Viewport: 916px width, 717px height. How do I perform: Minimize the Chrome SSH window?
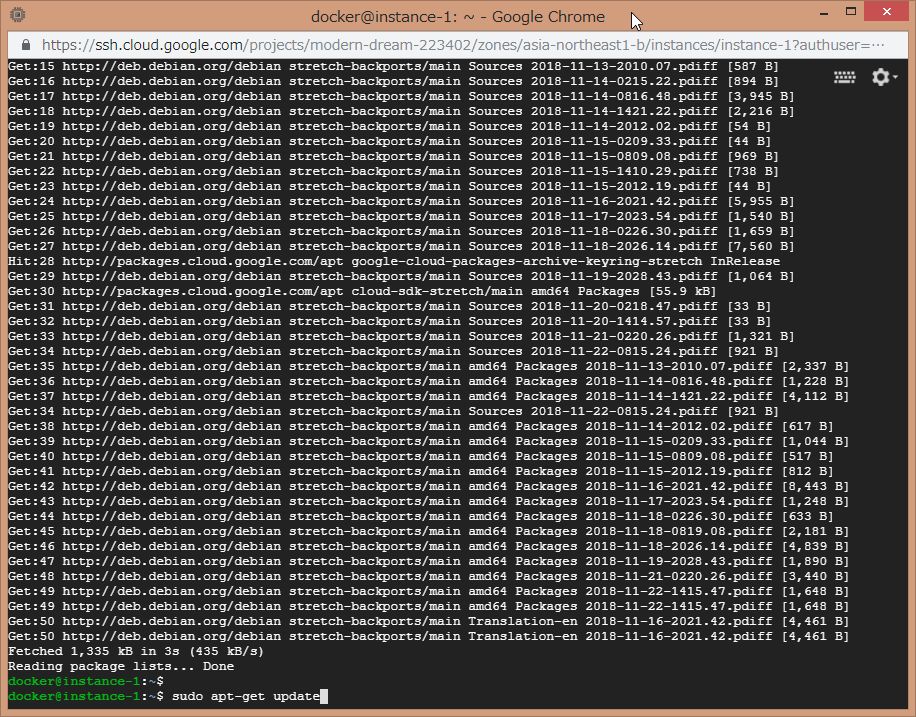click(x=824, y=12)
